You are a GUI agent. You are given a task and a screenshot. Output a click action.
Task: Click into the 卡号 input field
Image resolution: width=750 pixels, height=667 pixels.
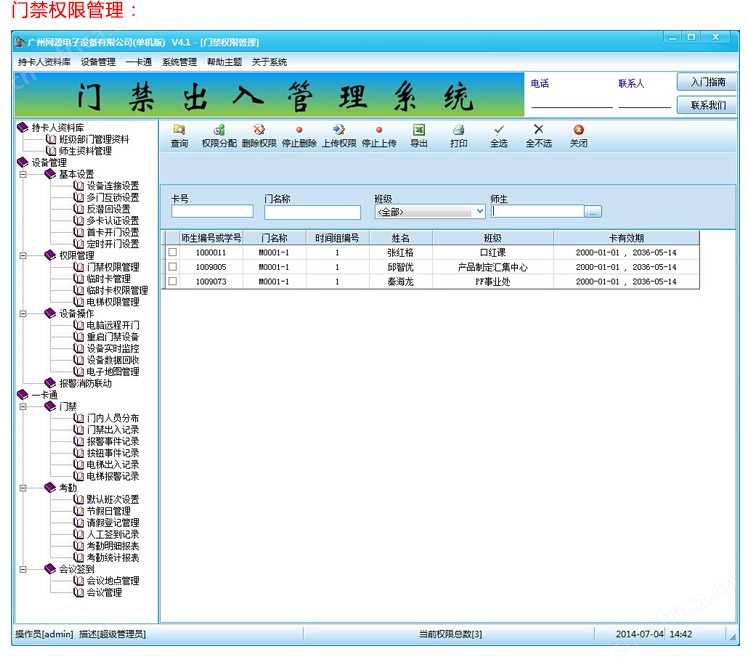(x=212, y=212)
